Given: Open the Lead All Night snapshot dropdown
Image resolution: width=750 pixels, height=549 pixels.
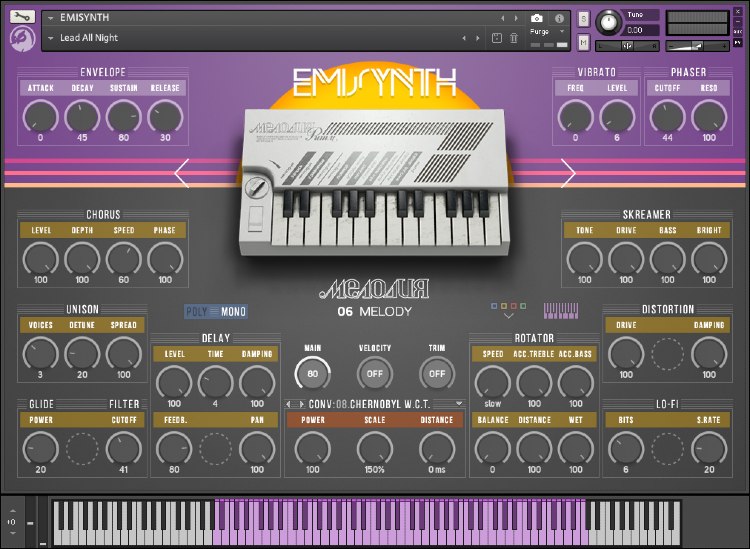Looking at the screenshot, I should 50,38.
